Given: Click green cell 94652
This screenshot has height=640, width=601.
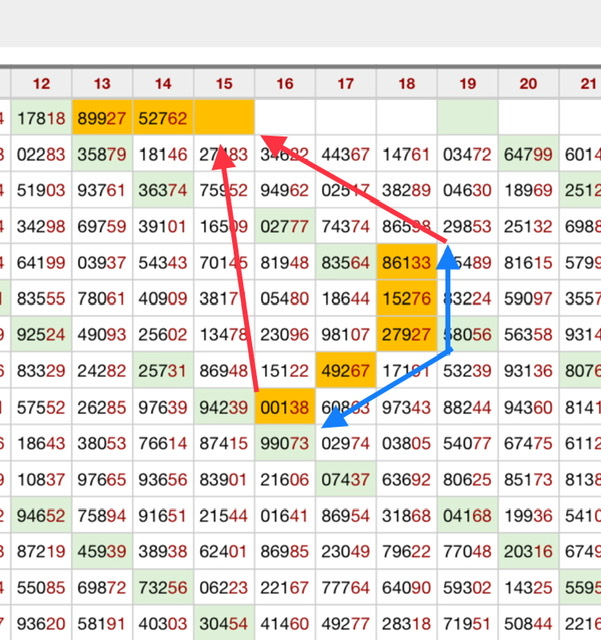Looking at the screenshot, I should click(41, 516).
